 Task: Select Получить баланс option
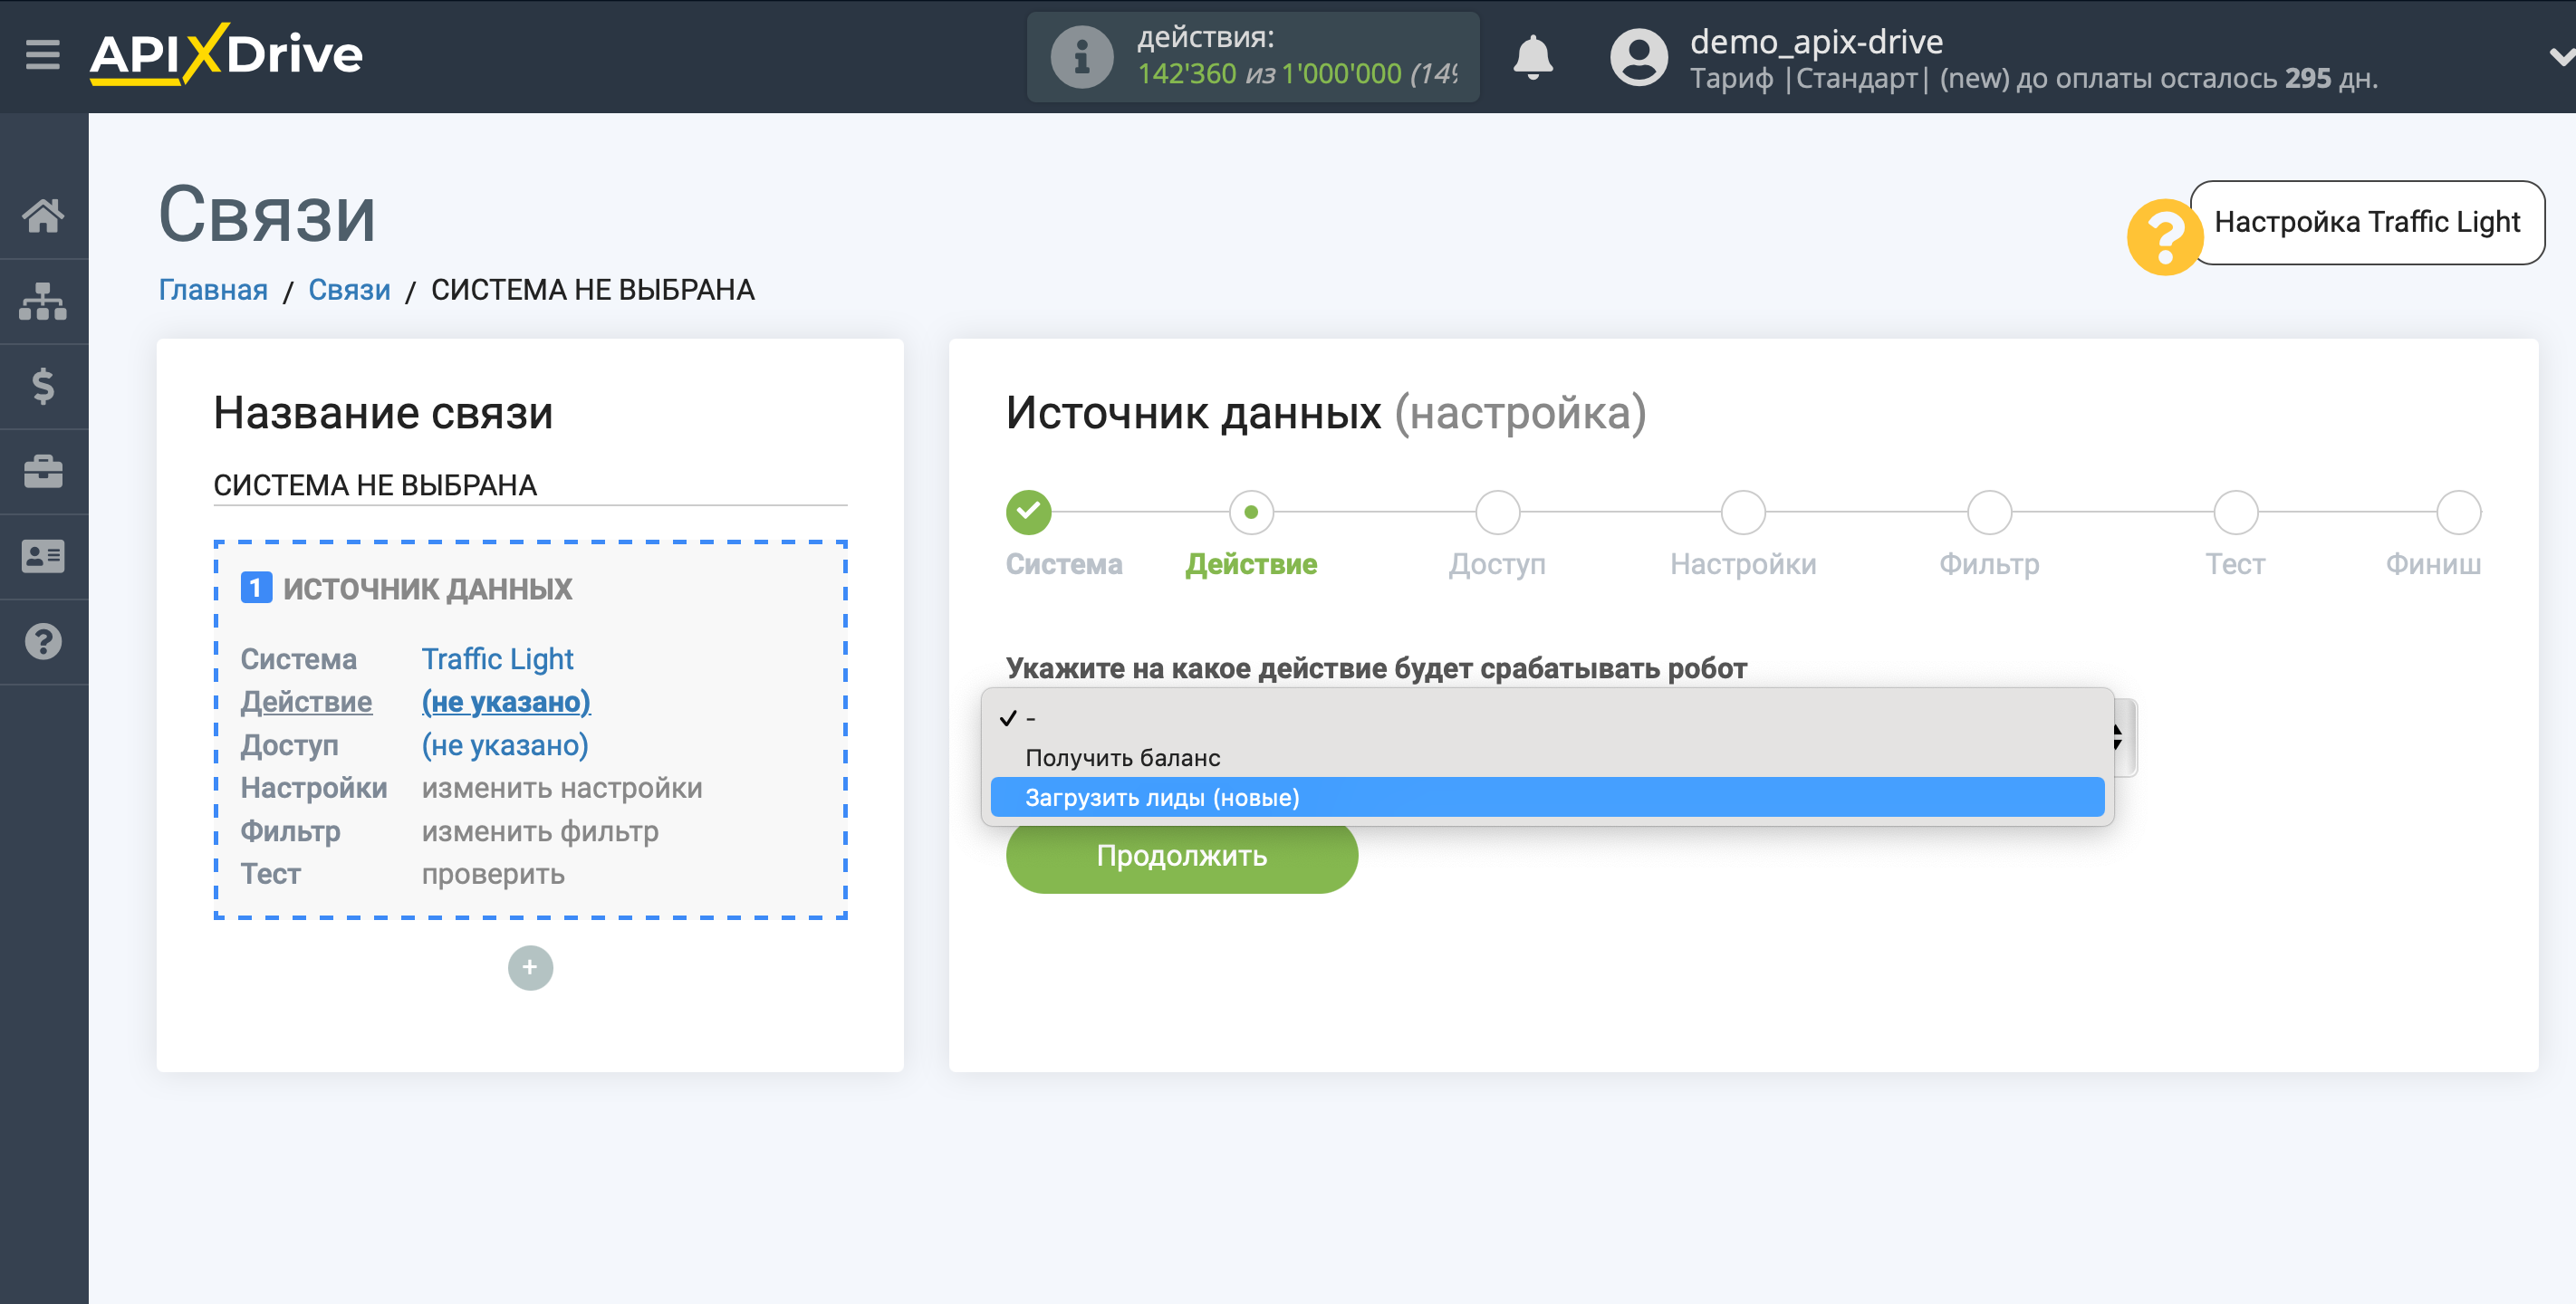pos(1547,758)
